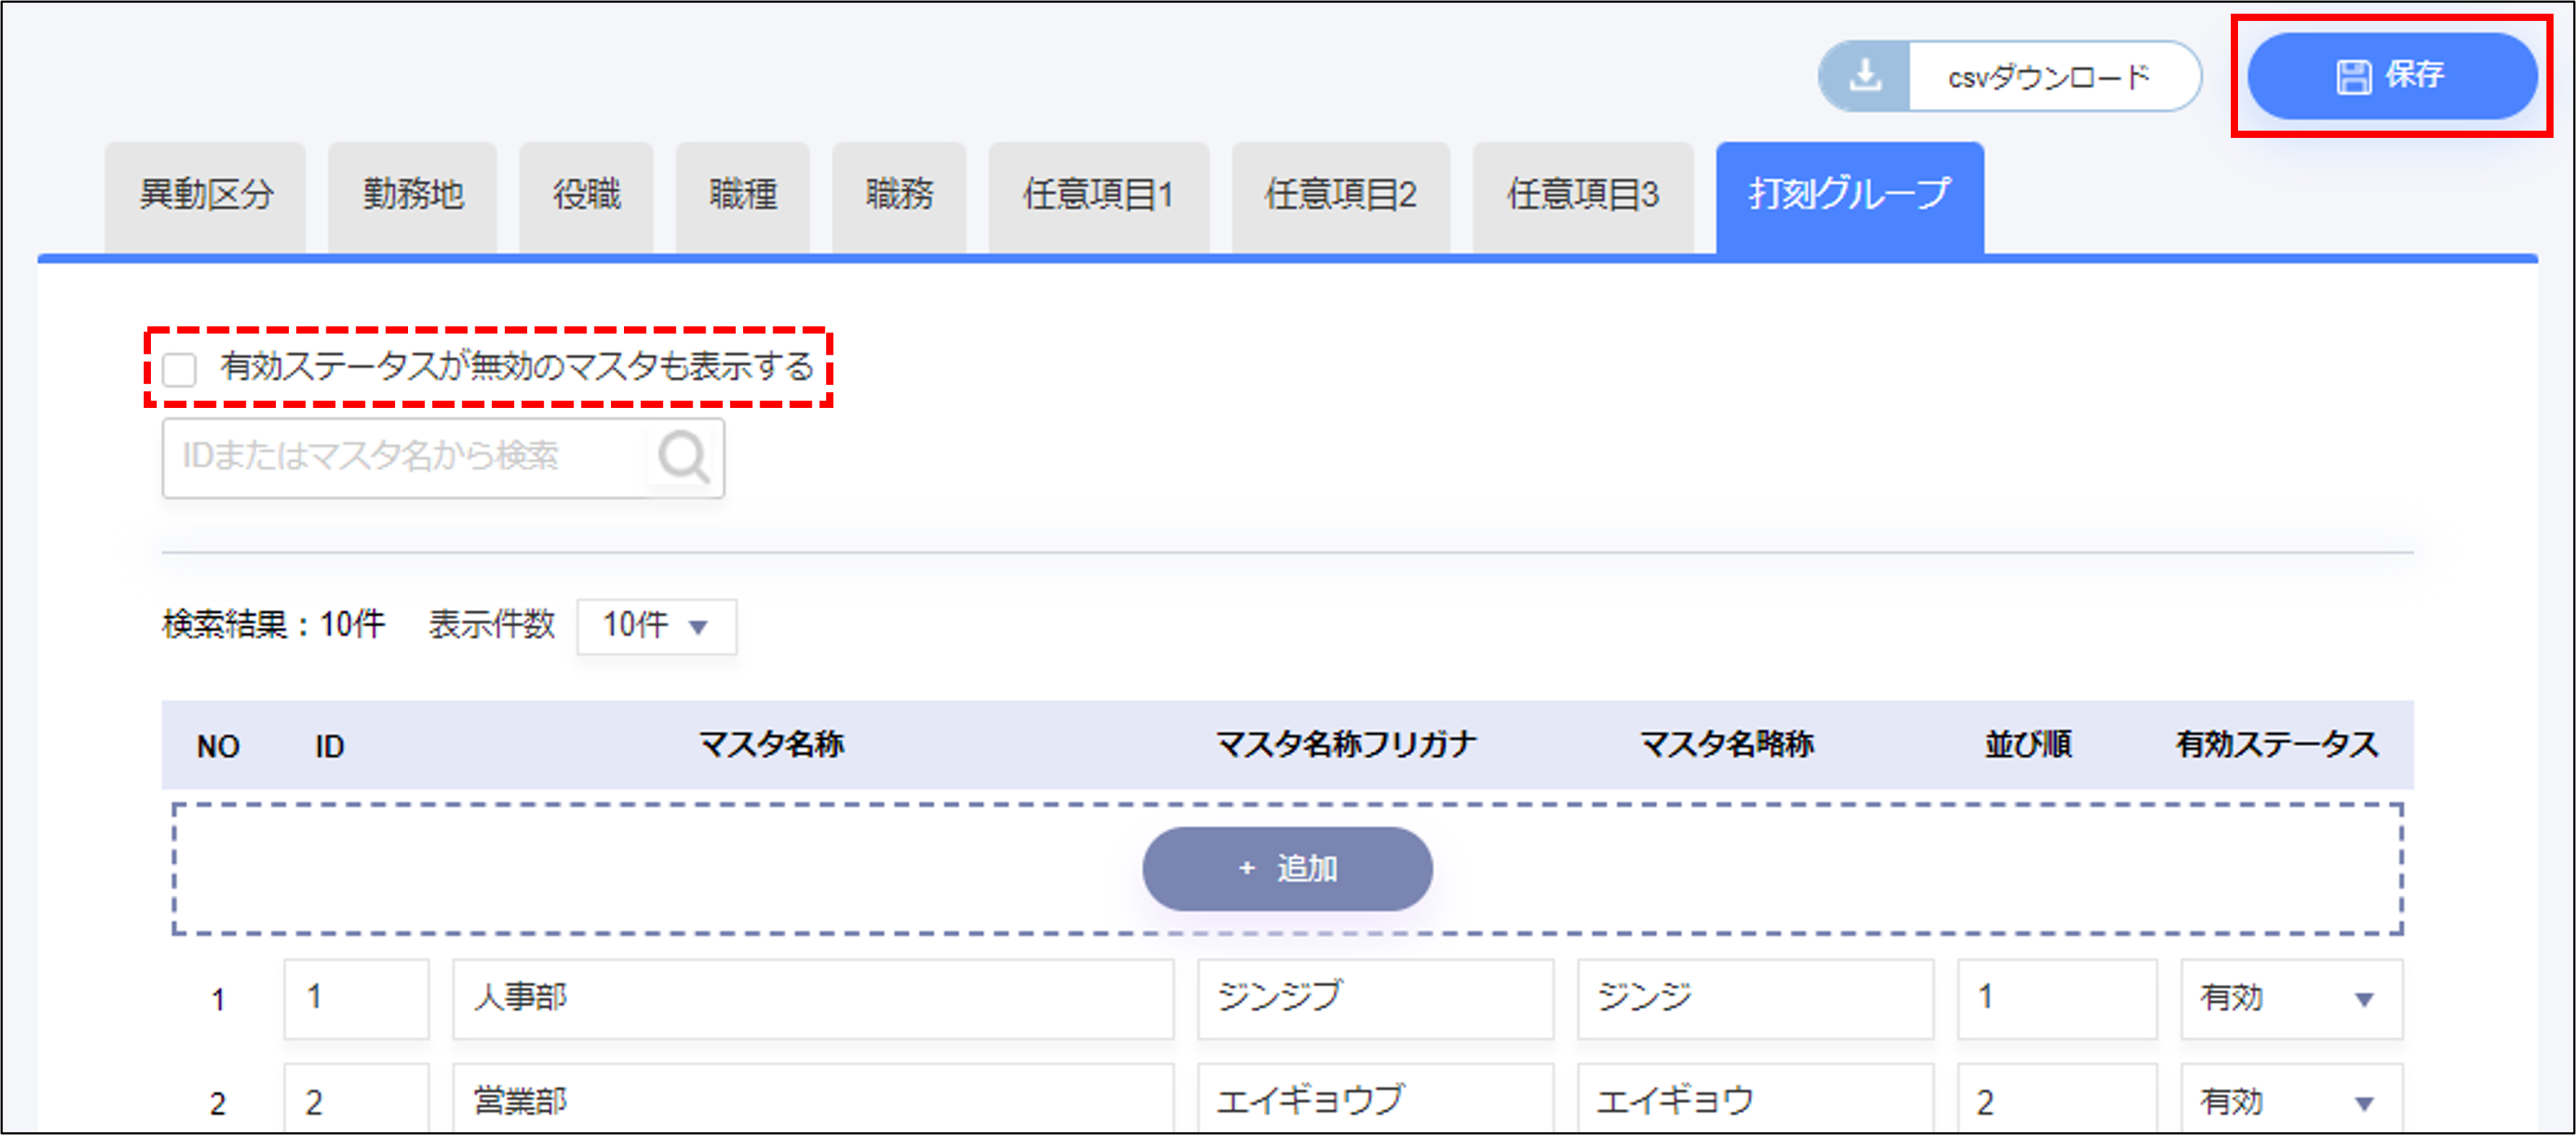The image size is (2576, 1135).
Task: Open the 任意項目1 tab
Action: pos(1098,195)
